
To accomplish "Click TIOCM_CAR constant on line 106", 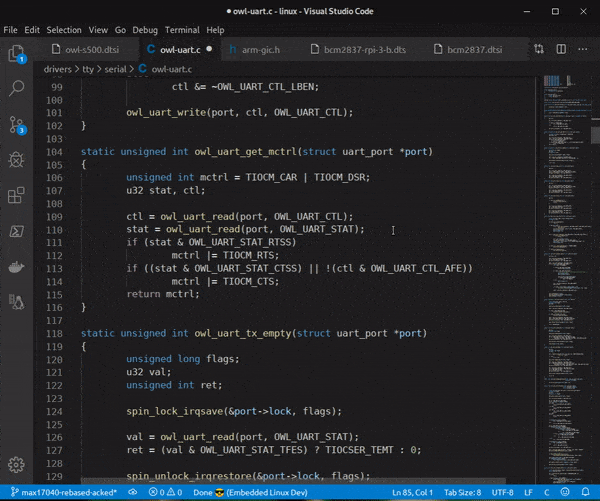I will (x=271, y=177).
